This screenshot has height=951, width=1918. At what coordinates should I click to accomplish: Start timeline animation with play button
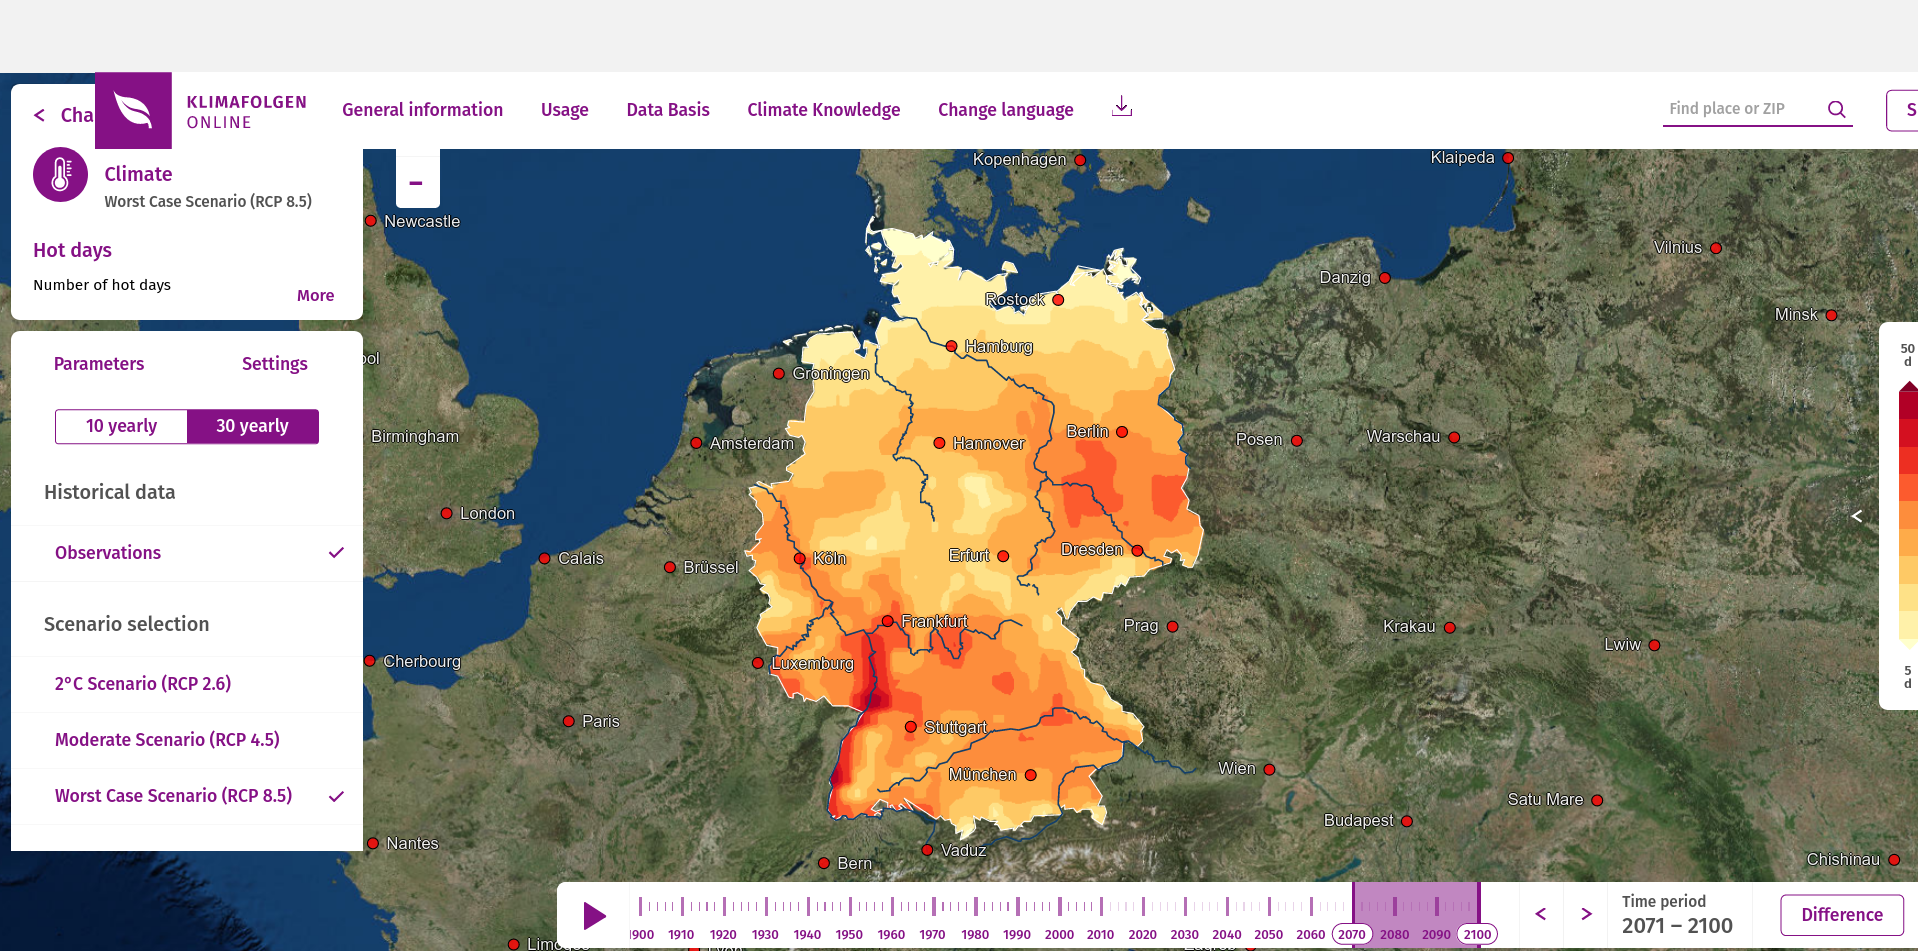point(594,916)
